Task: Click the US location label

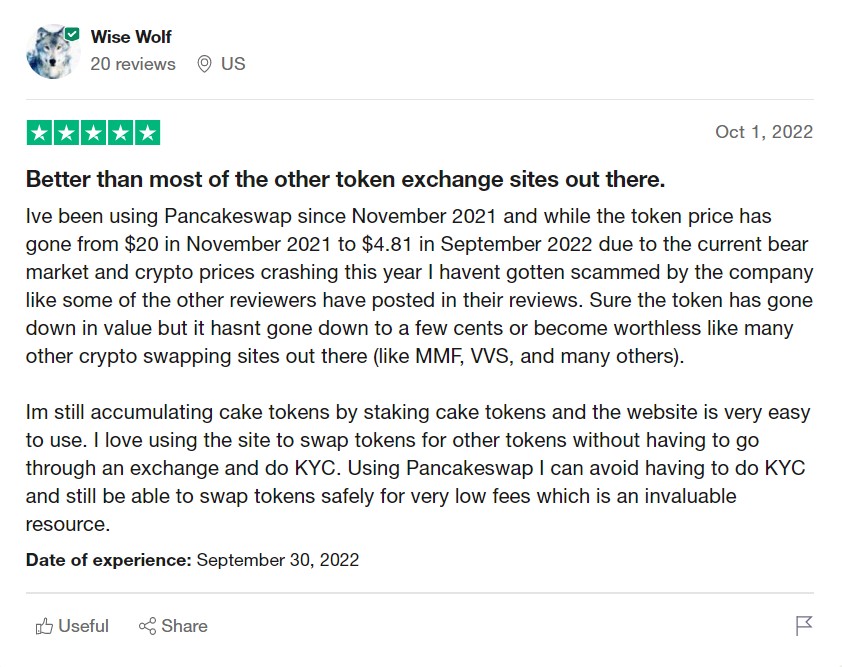Action: 233,64
